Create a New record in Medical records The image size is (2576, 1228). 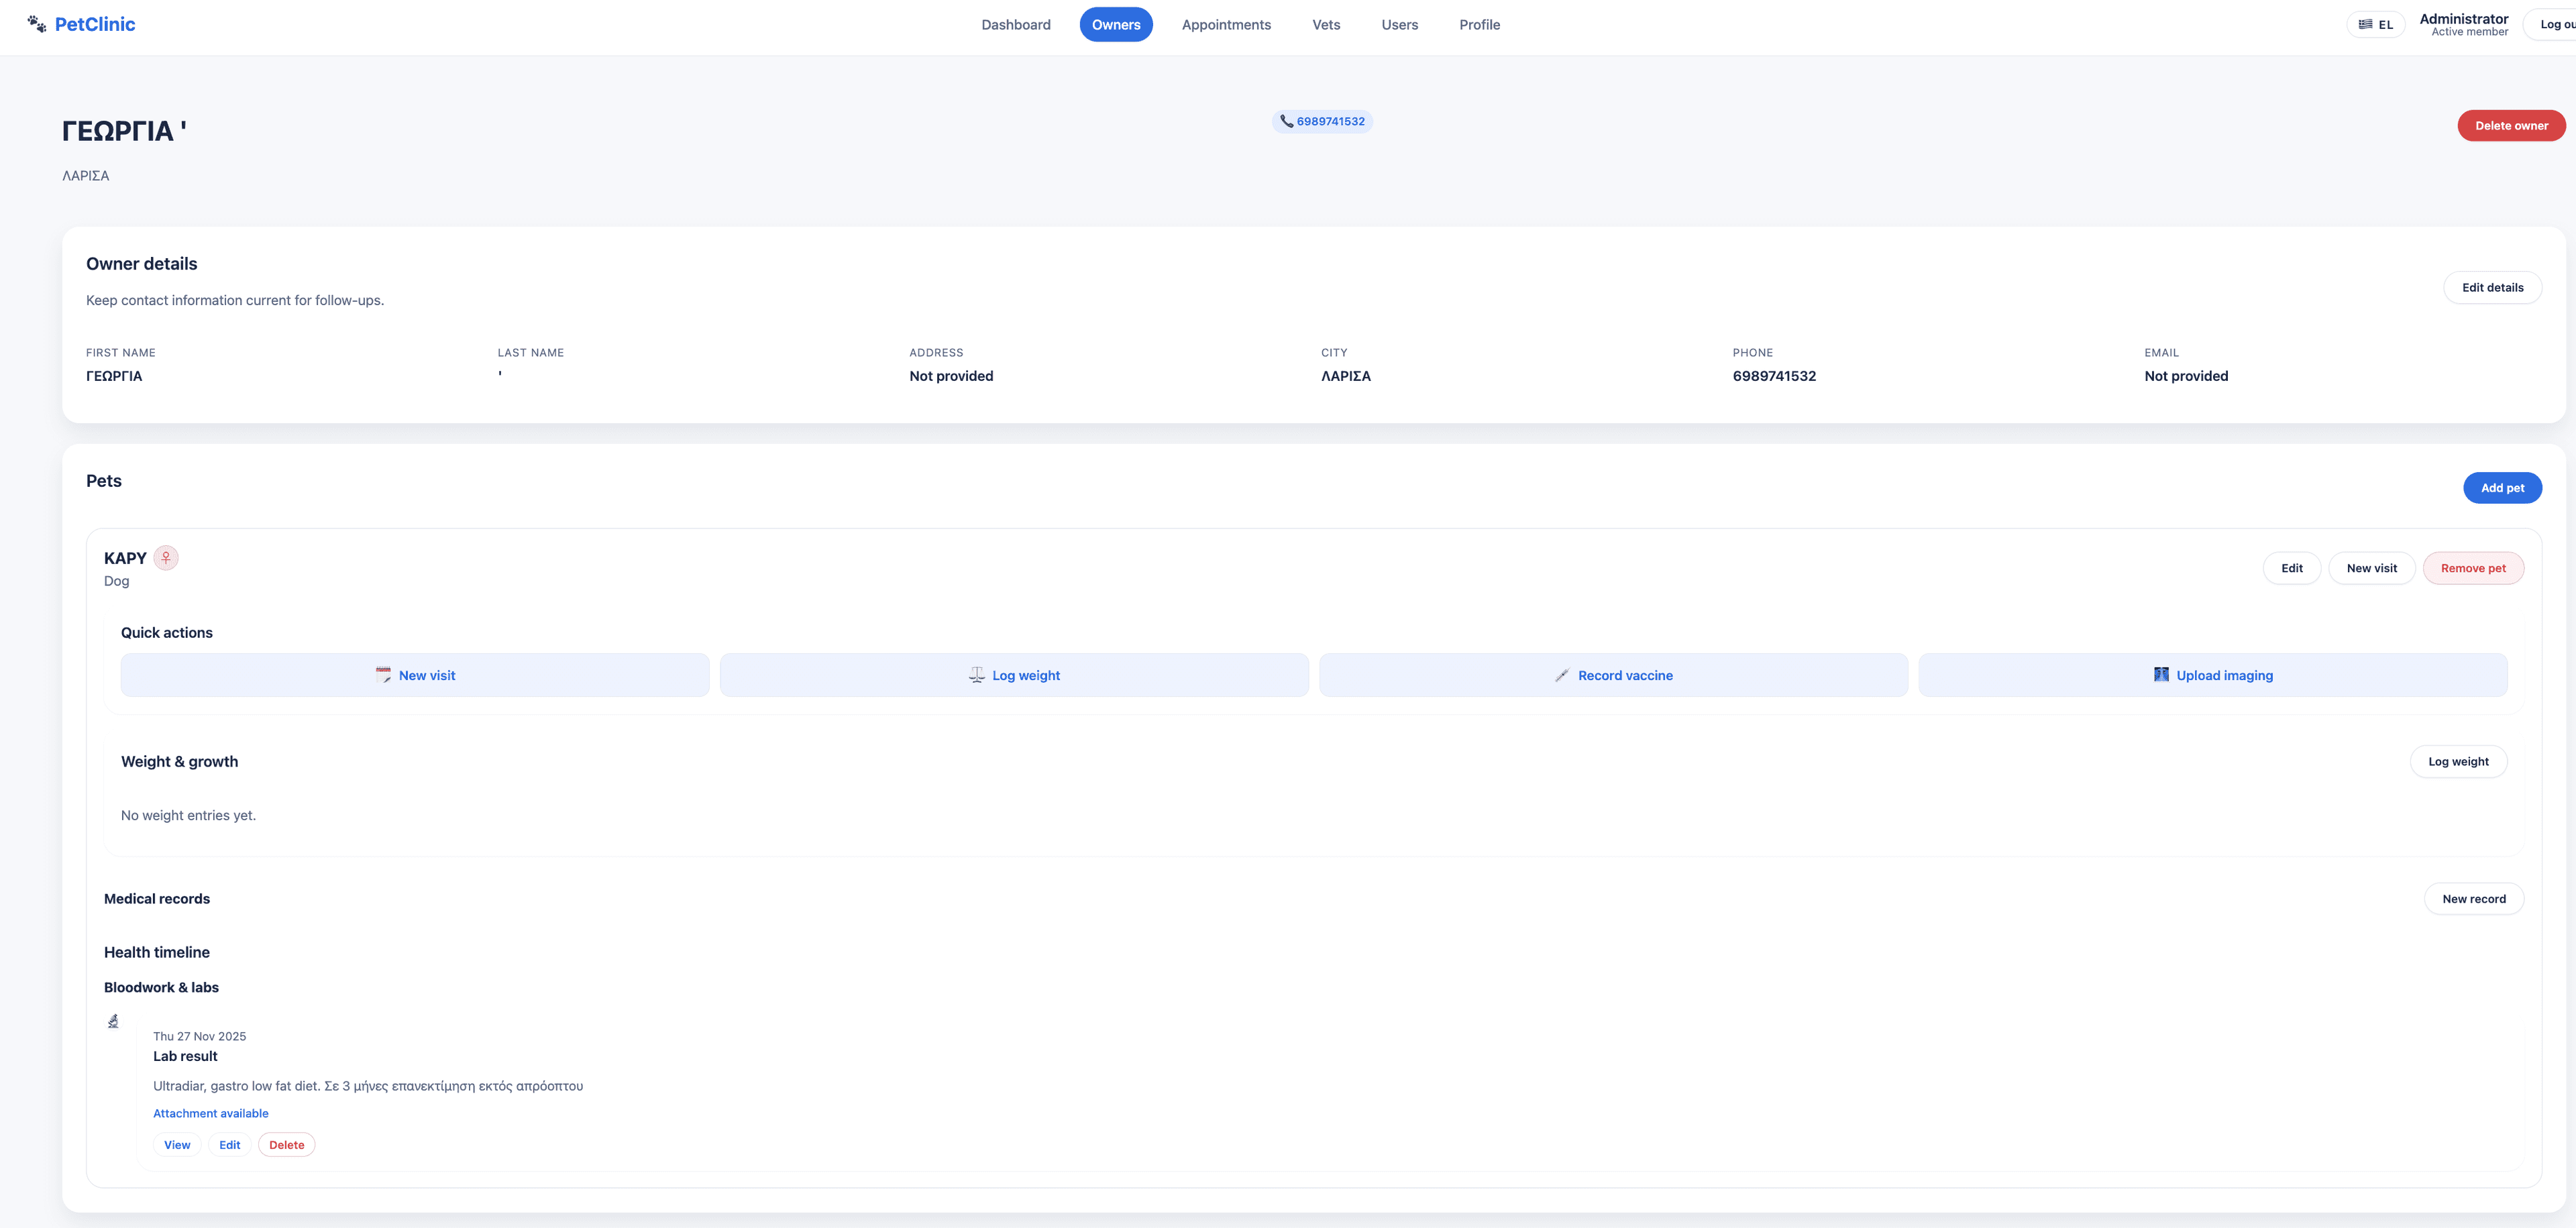pos(2474,898)
